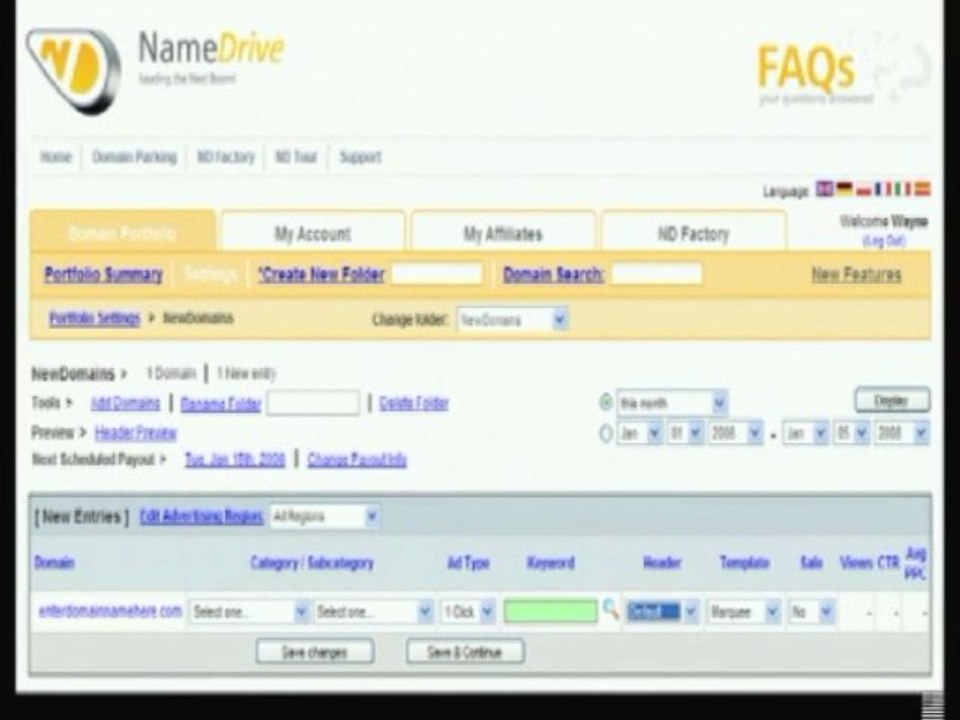The width and height of the screenshot is (960, 720).
Task: Click the keyword search magnifier icon
Action: pos(610,610)
